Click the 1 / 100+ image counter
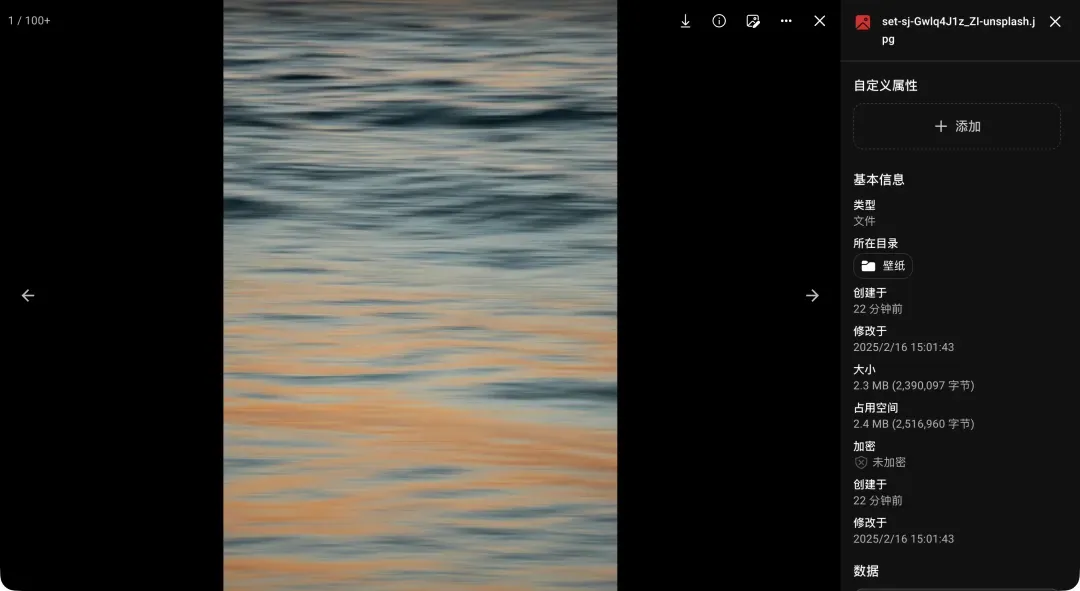The width and height of the screenshot is (1080, 591). coord(30,21)
